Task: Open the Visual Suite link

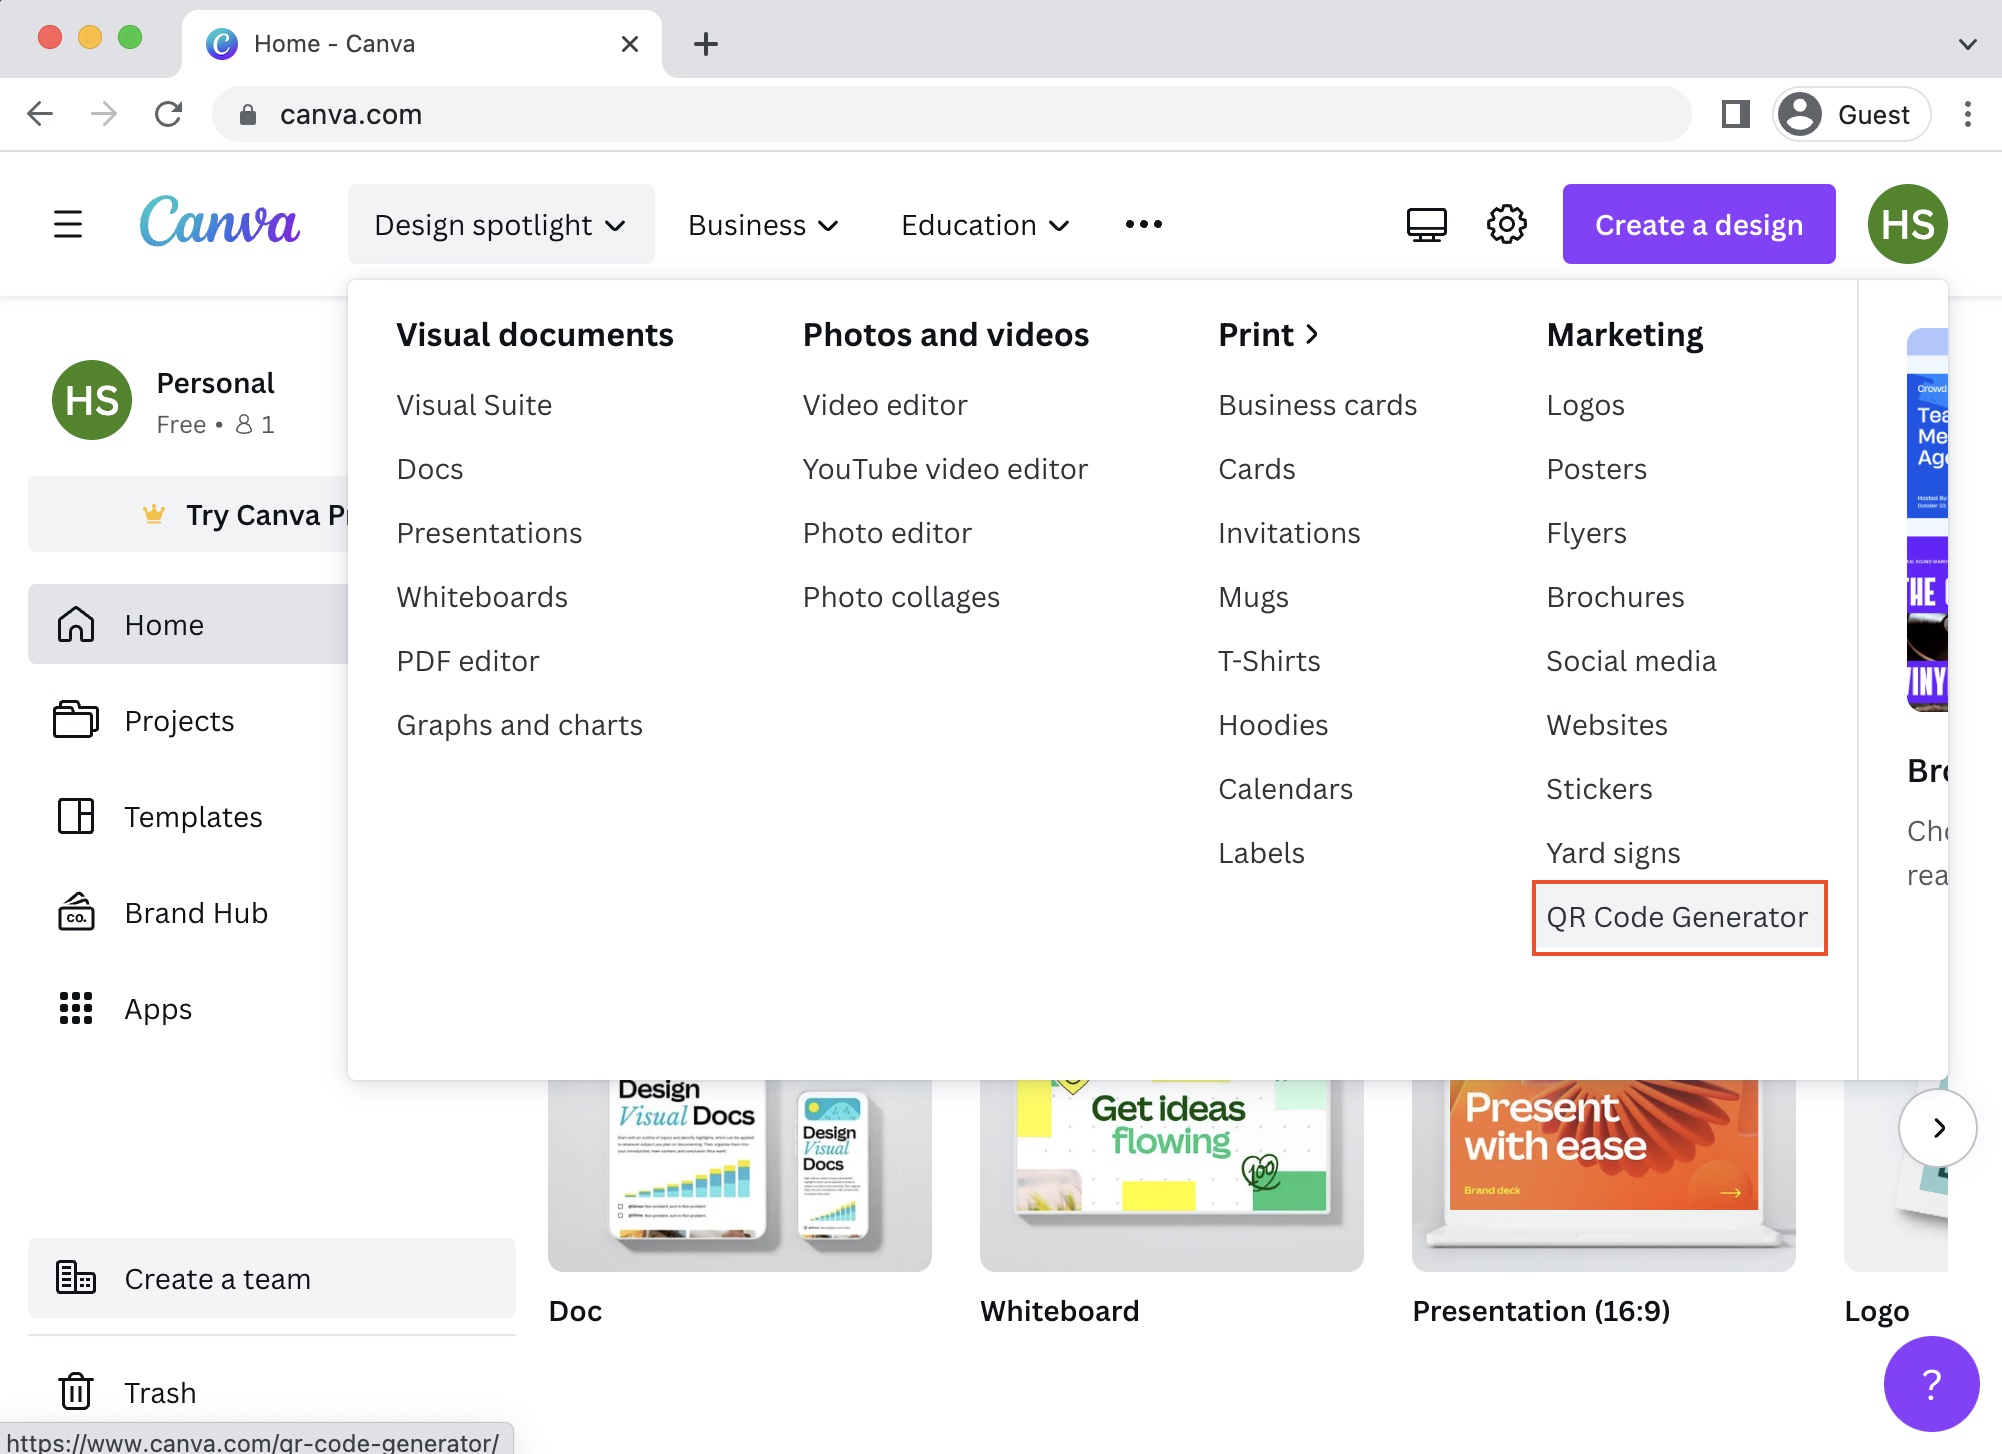Action: point(474,404)
